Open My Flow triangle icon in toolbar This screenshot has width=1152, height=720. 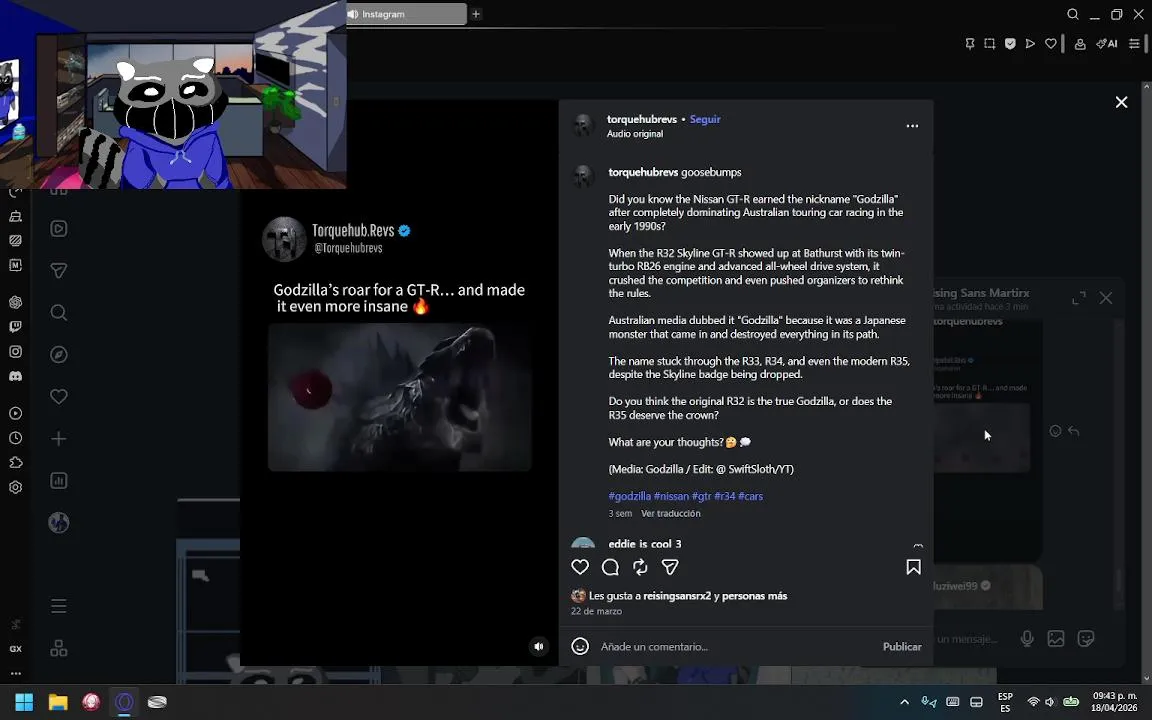pos(1030,44)
